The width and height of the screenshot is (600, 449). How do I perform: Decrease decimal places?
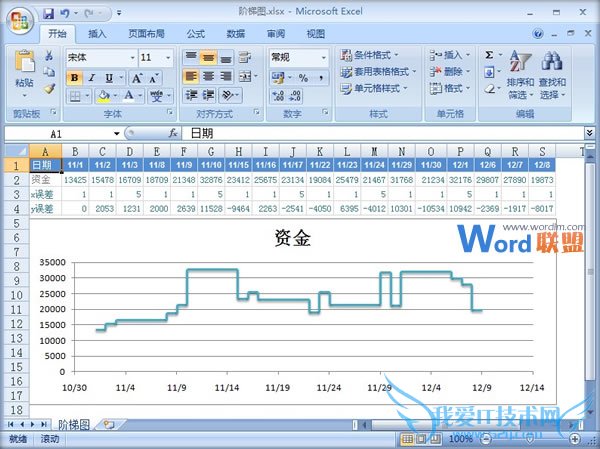click(x=295, y=96)
